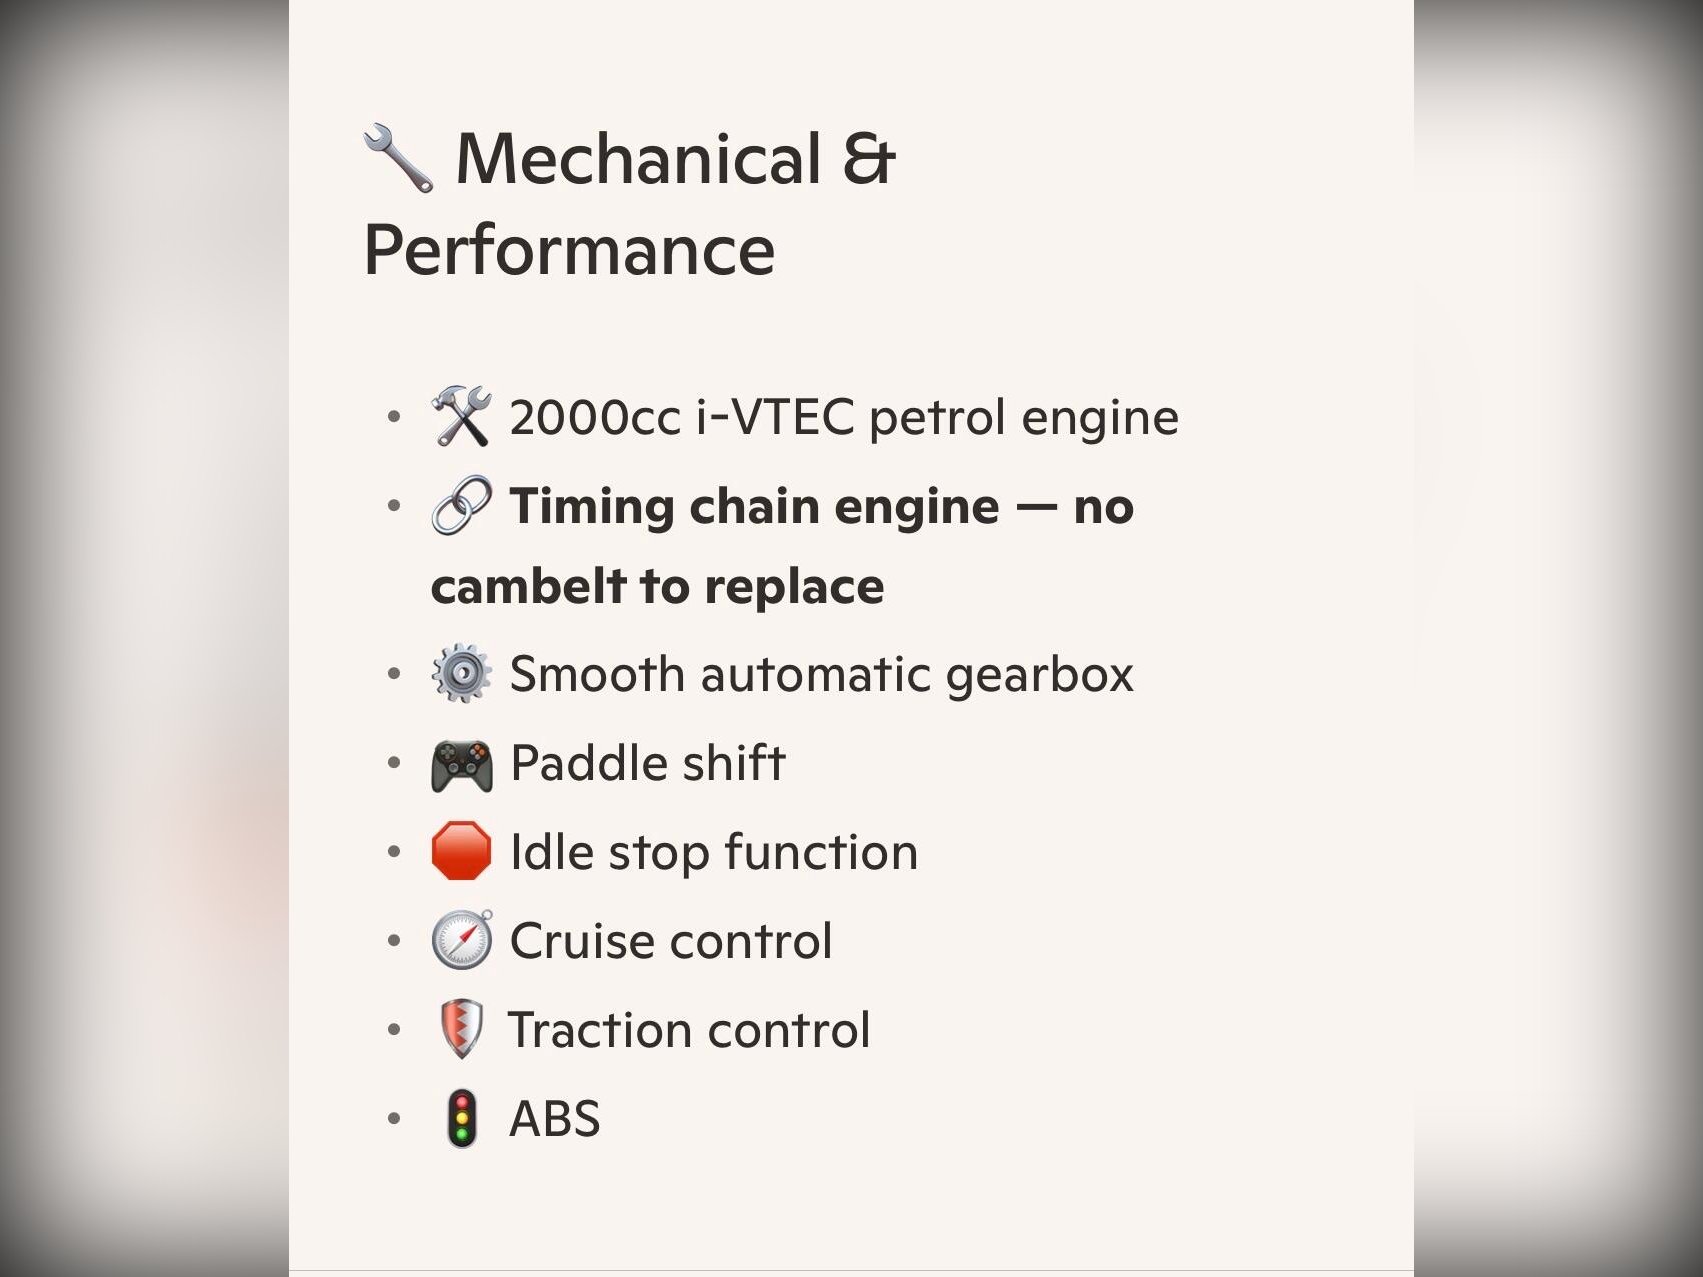Viewport: 1703px width, 1277px height.
Task: Click the bullet point before Paddle shift
Action: tap(394, 763)
